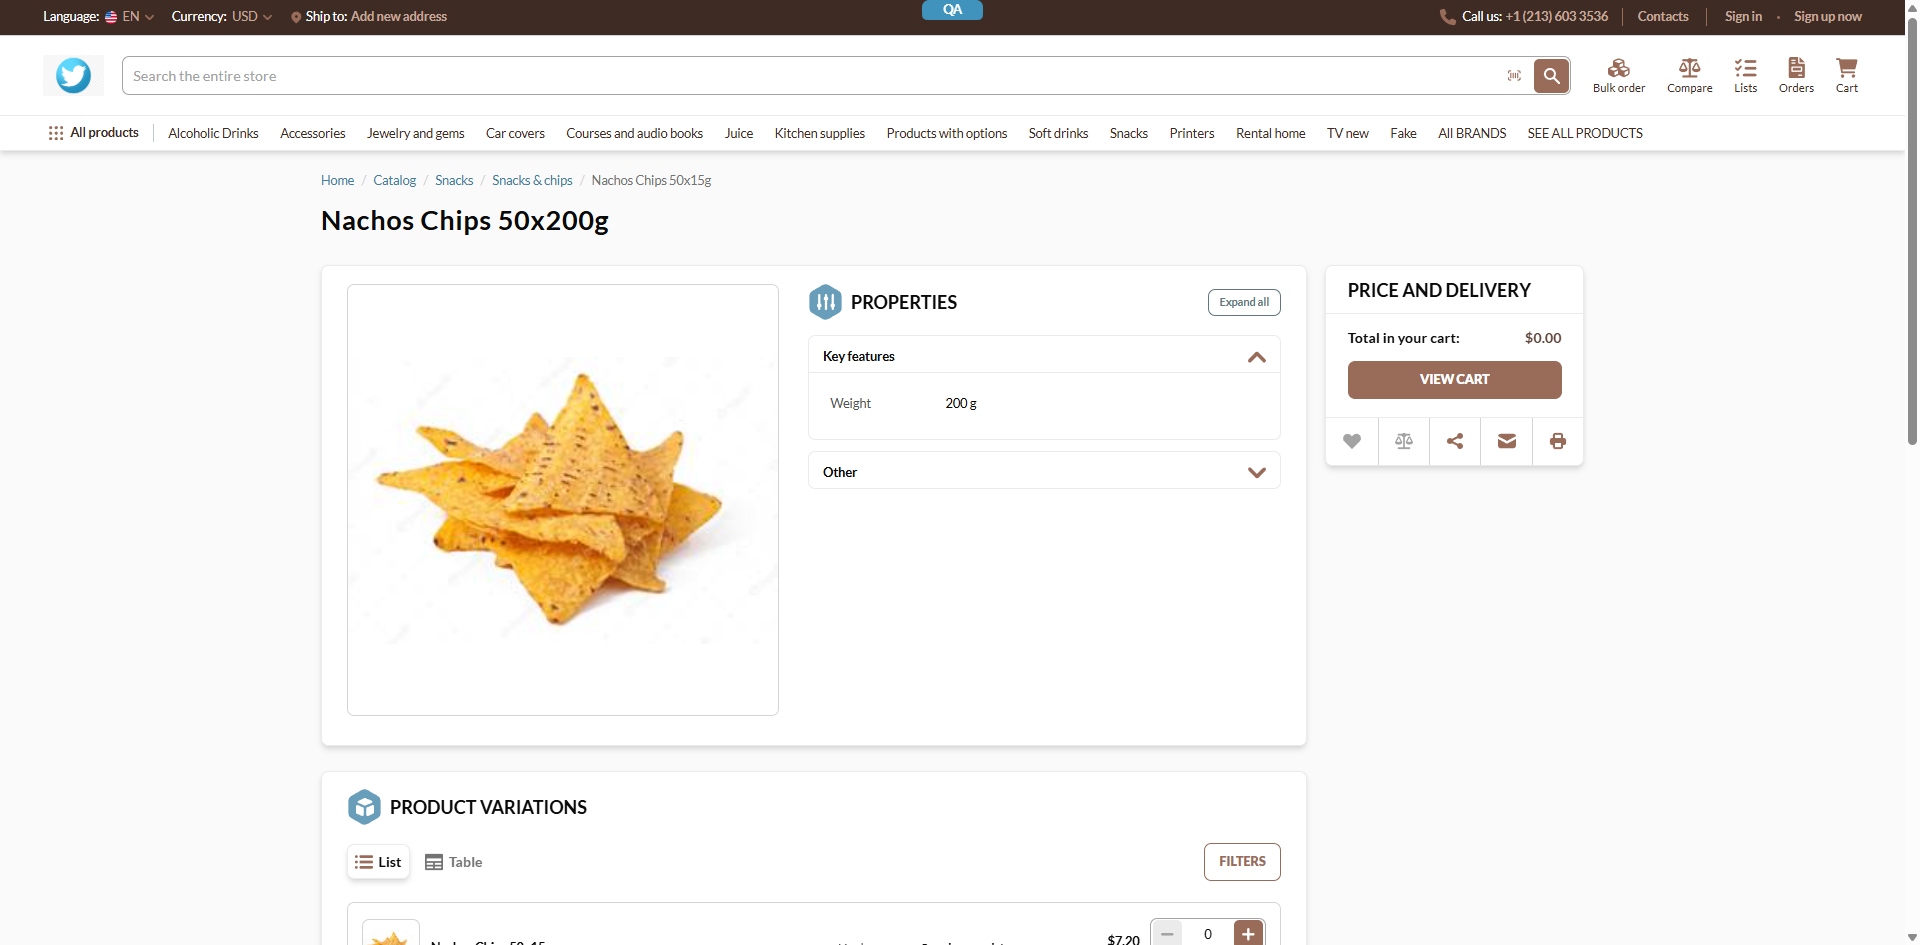Open barcode scanner icon in search bar
1920x945 pixels.
coord(1514,76)
